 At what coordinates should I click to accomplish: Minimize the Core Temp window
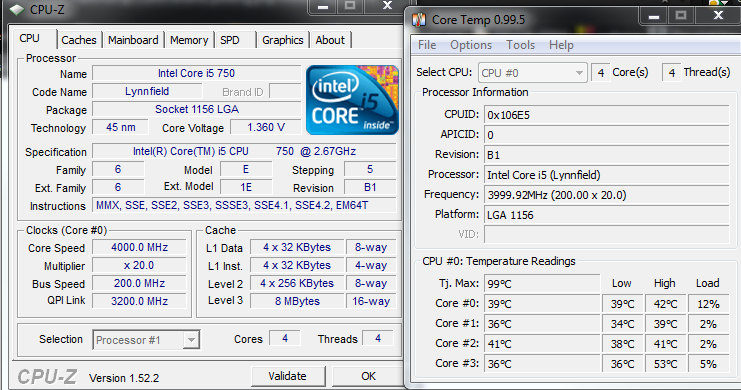click(654, 16)
